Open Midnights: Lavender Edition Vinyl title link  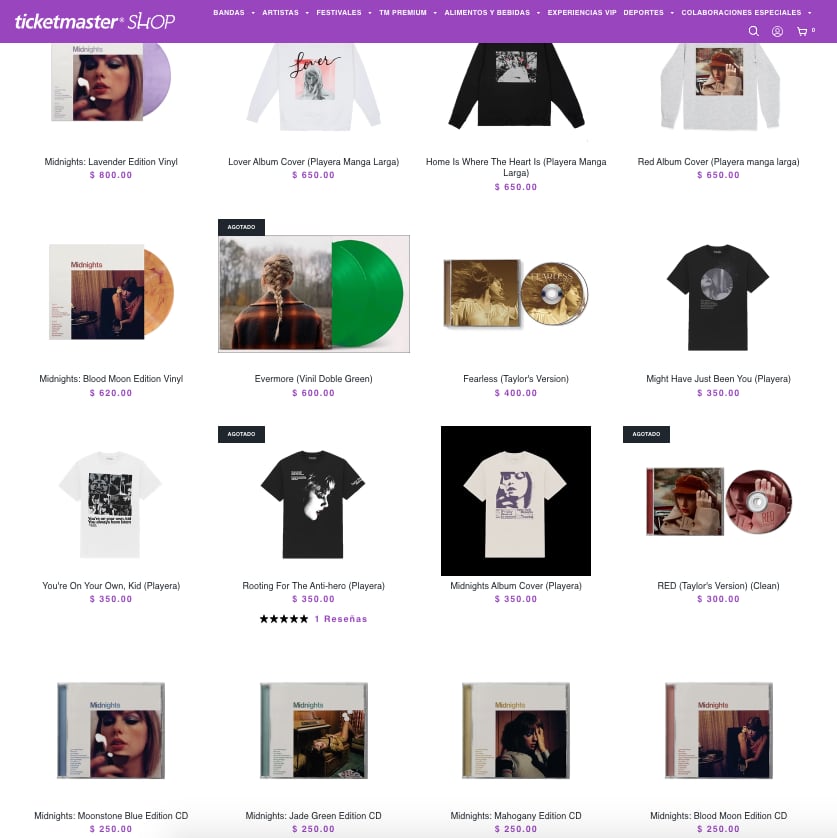click(x=111, y=161)
